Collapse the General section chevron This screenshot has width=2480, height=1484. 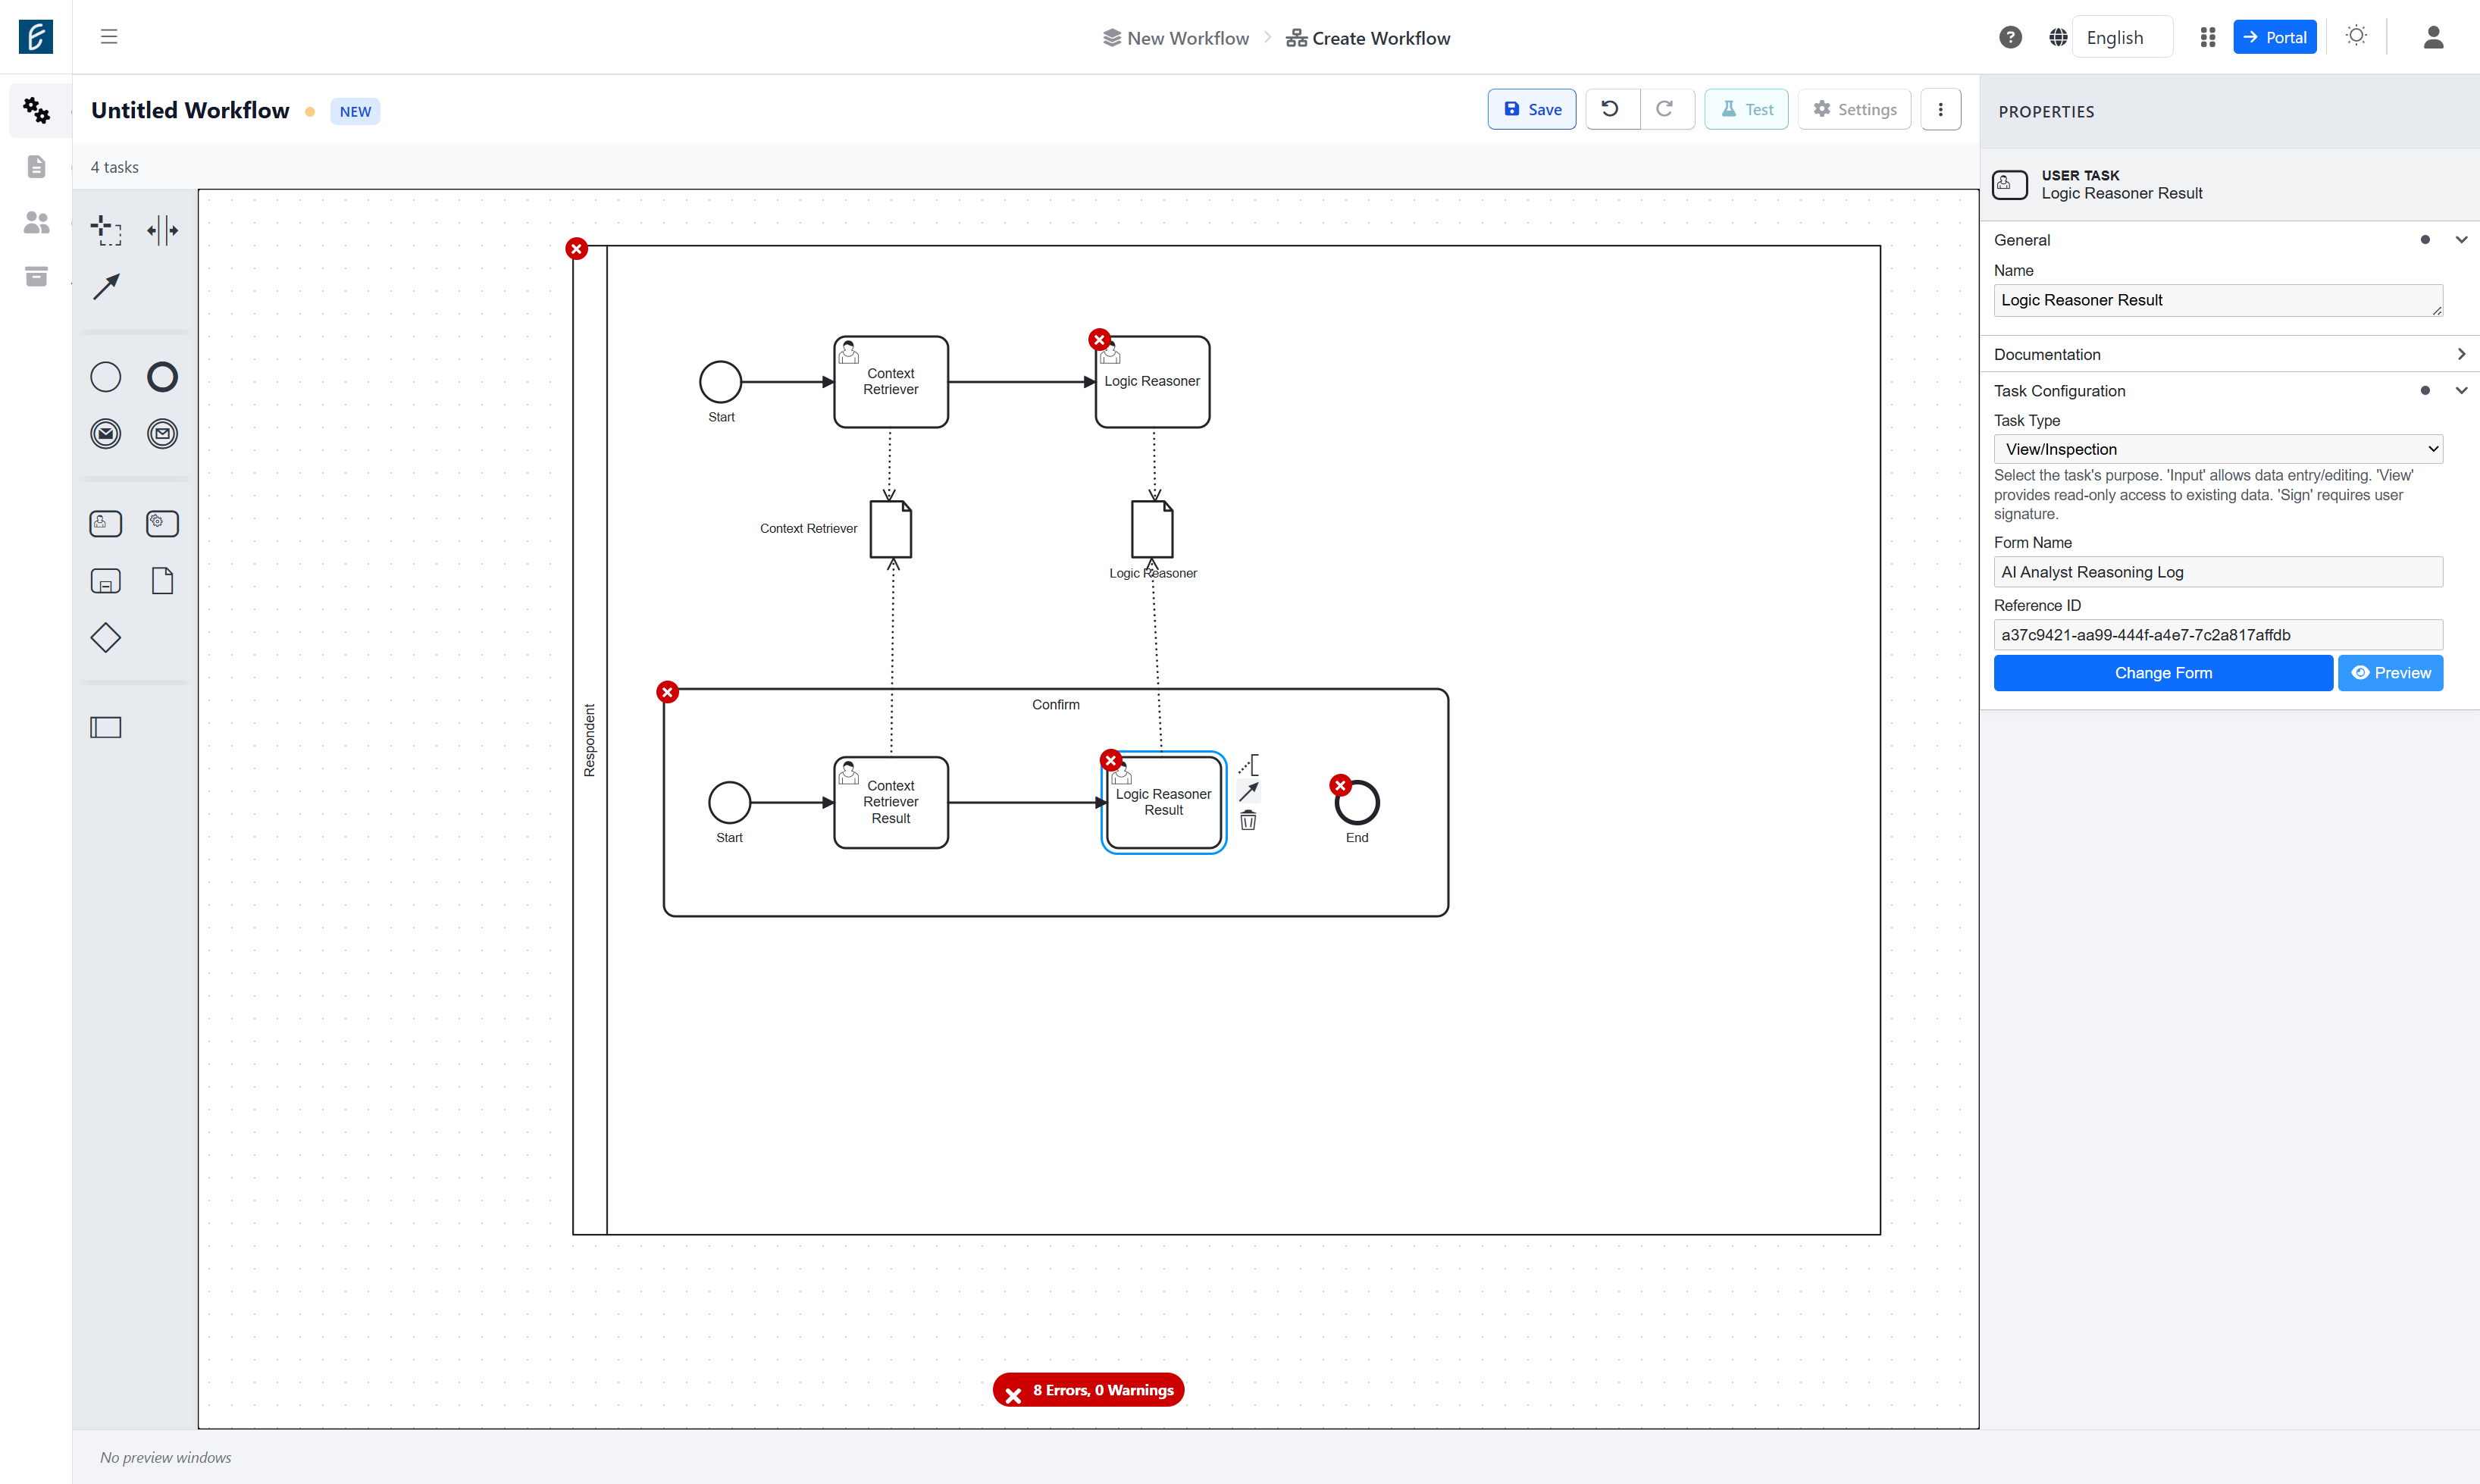pyautogui.click(x=2461, y=239)
